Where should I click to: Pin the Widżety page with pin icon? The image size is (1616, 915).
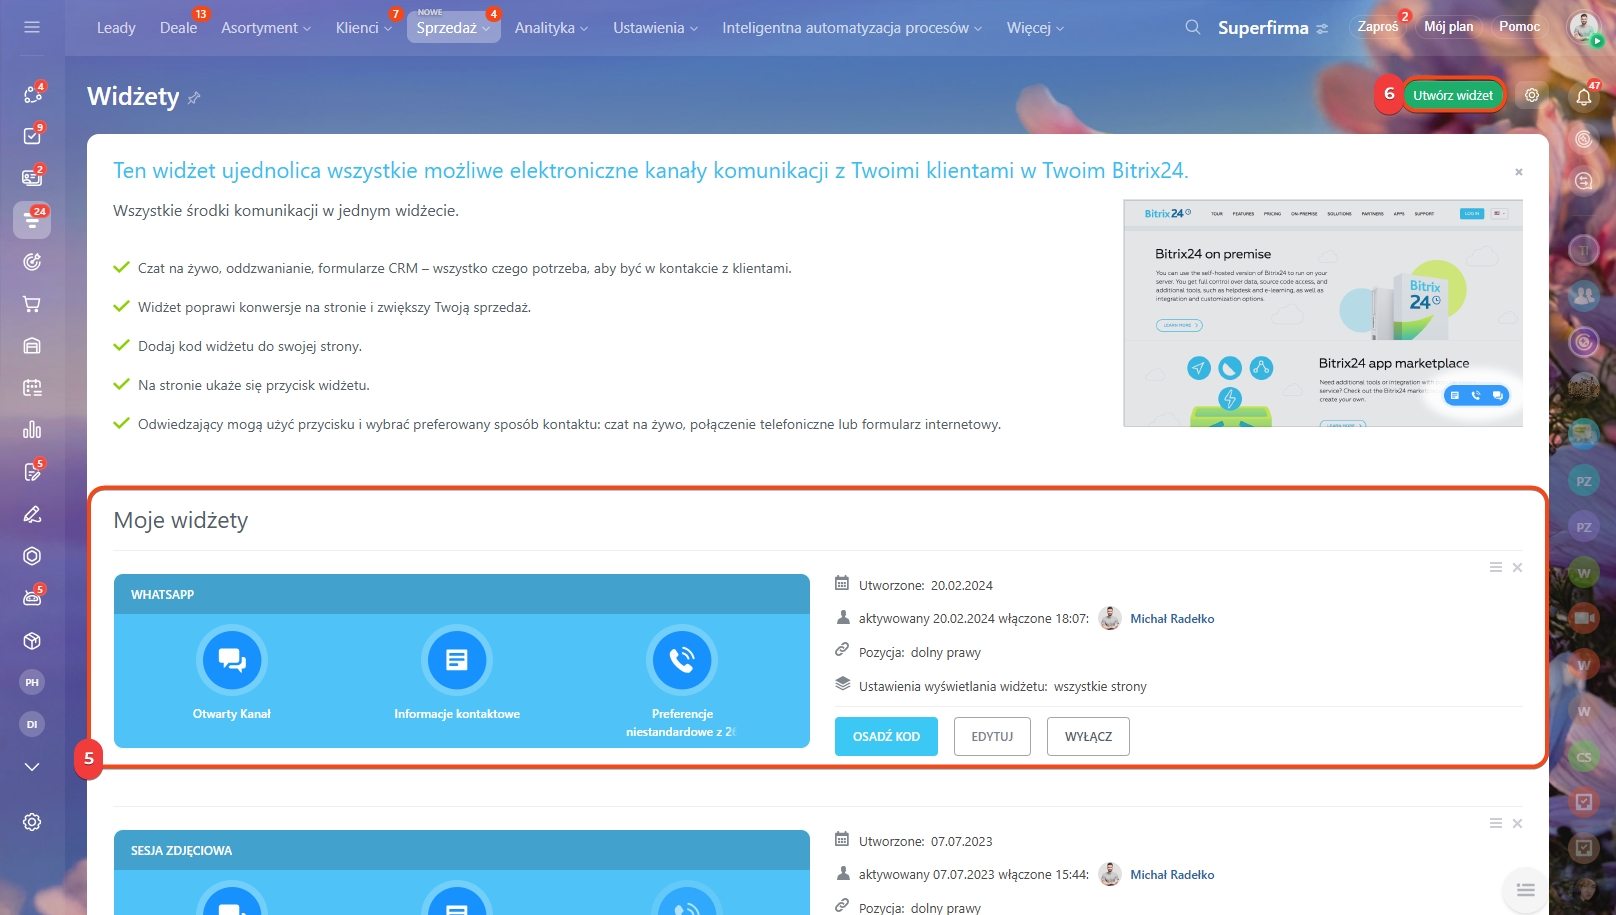click(194, 97)
